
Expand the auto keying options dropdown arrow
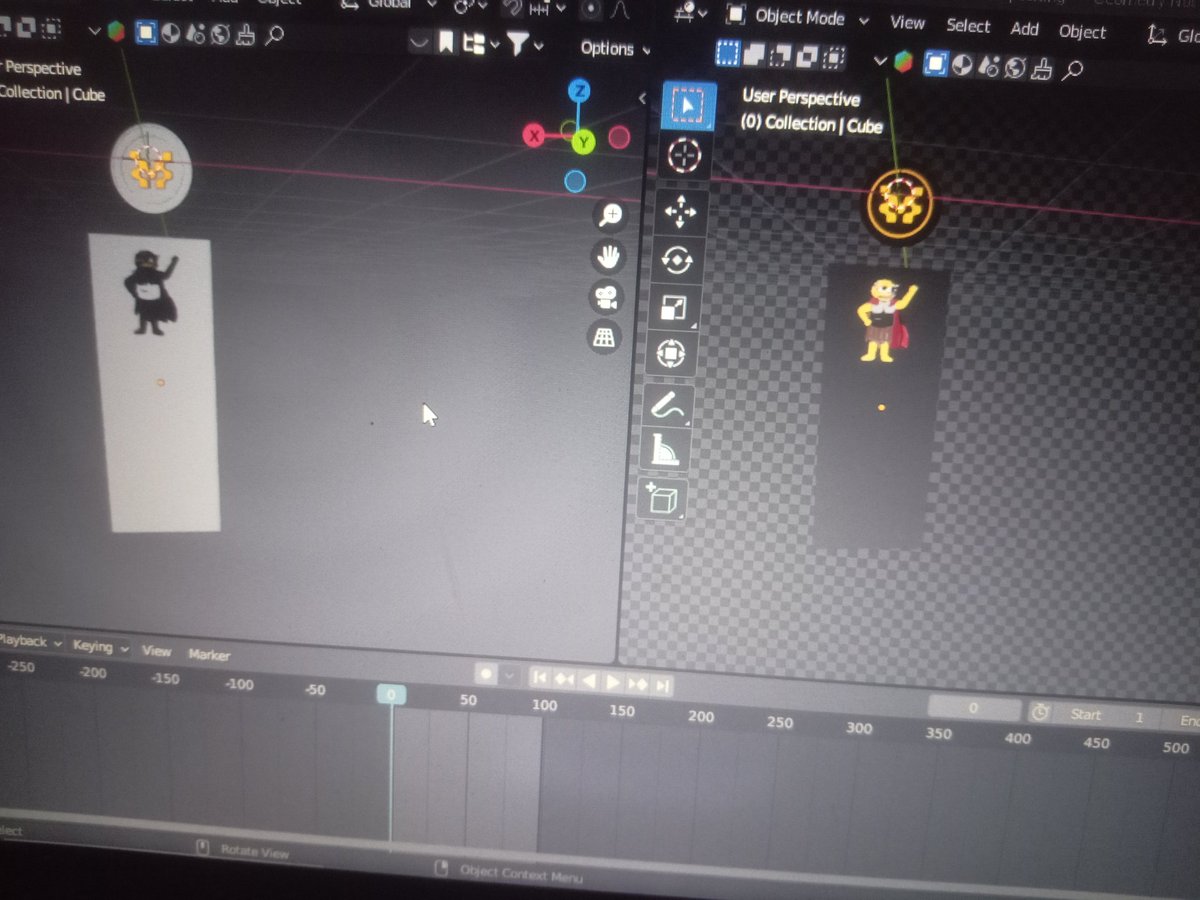pos(509,677)
